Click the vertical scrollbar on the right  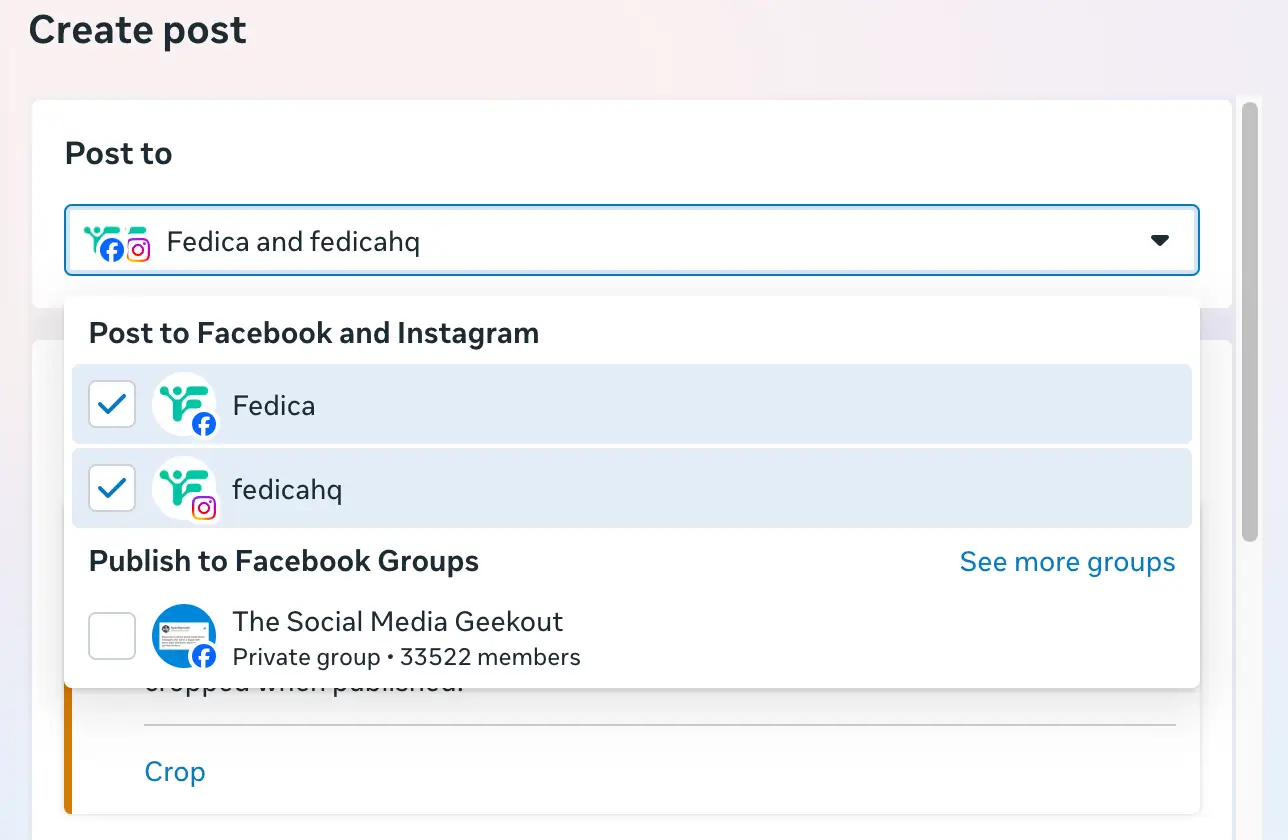pos(1249,320)
